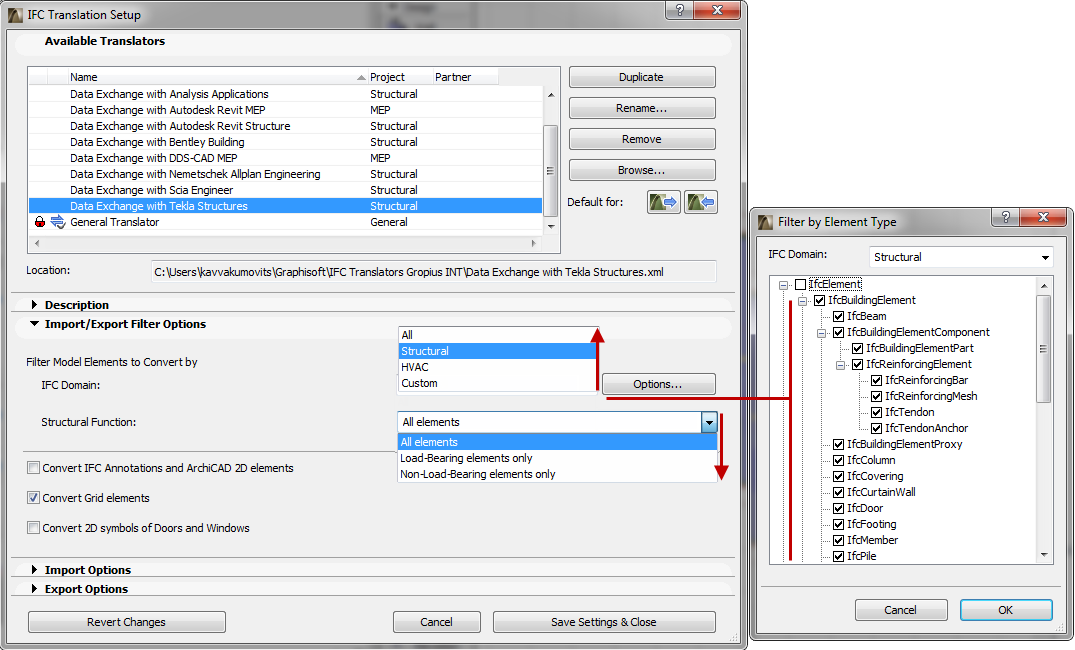Click the red lock icon beside General Translator
The height and width of the screenshot is (650, 1075).
click(40, 222)
